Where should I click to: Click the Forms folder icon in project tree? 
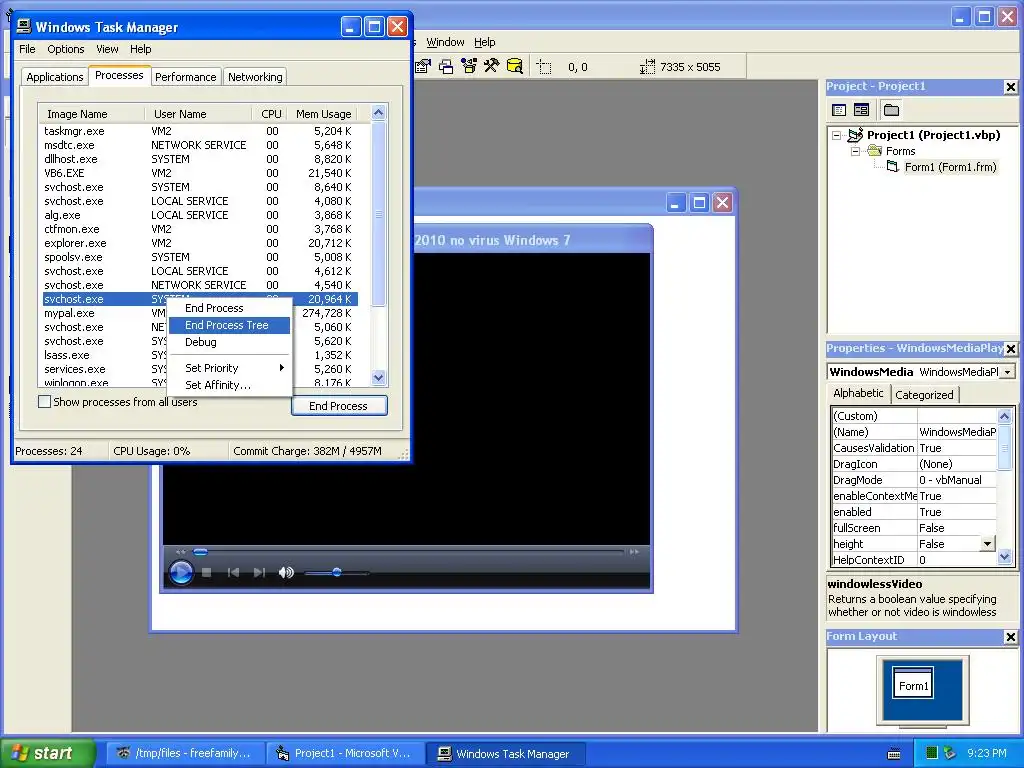(874, 151)
